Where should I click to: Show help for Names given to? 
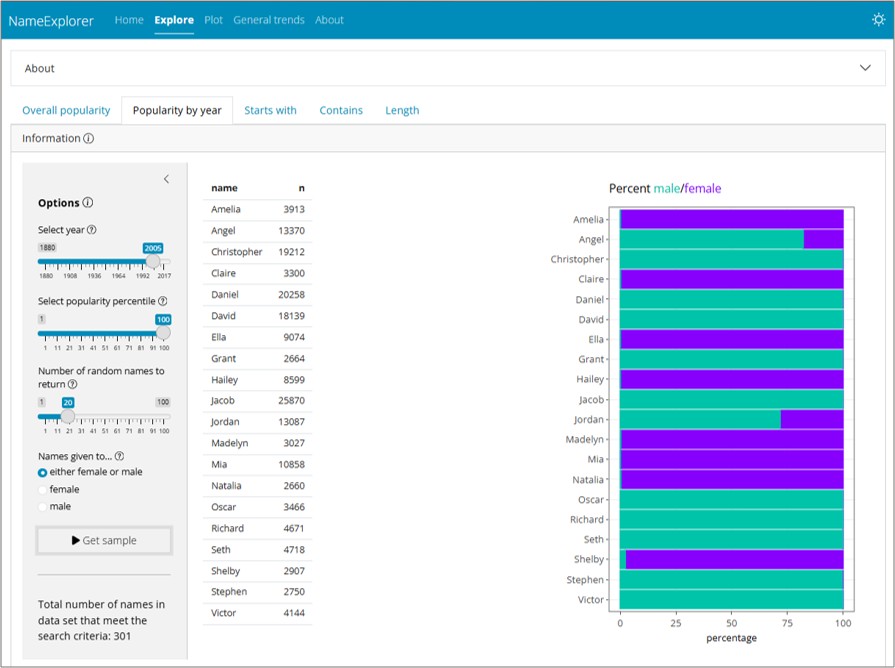[x=119, y=456]
